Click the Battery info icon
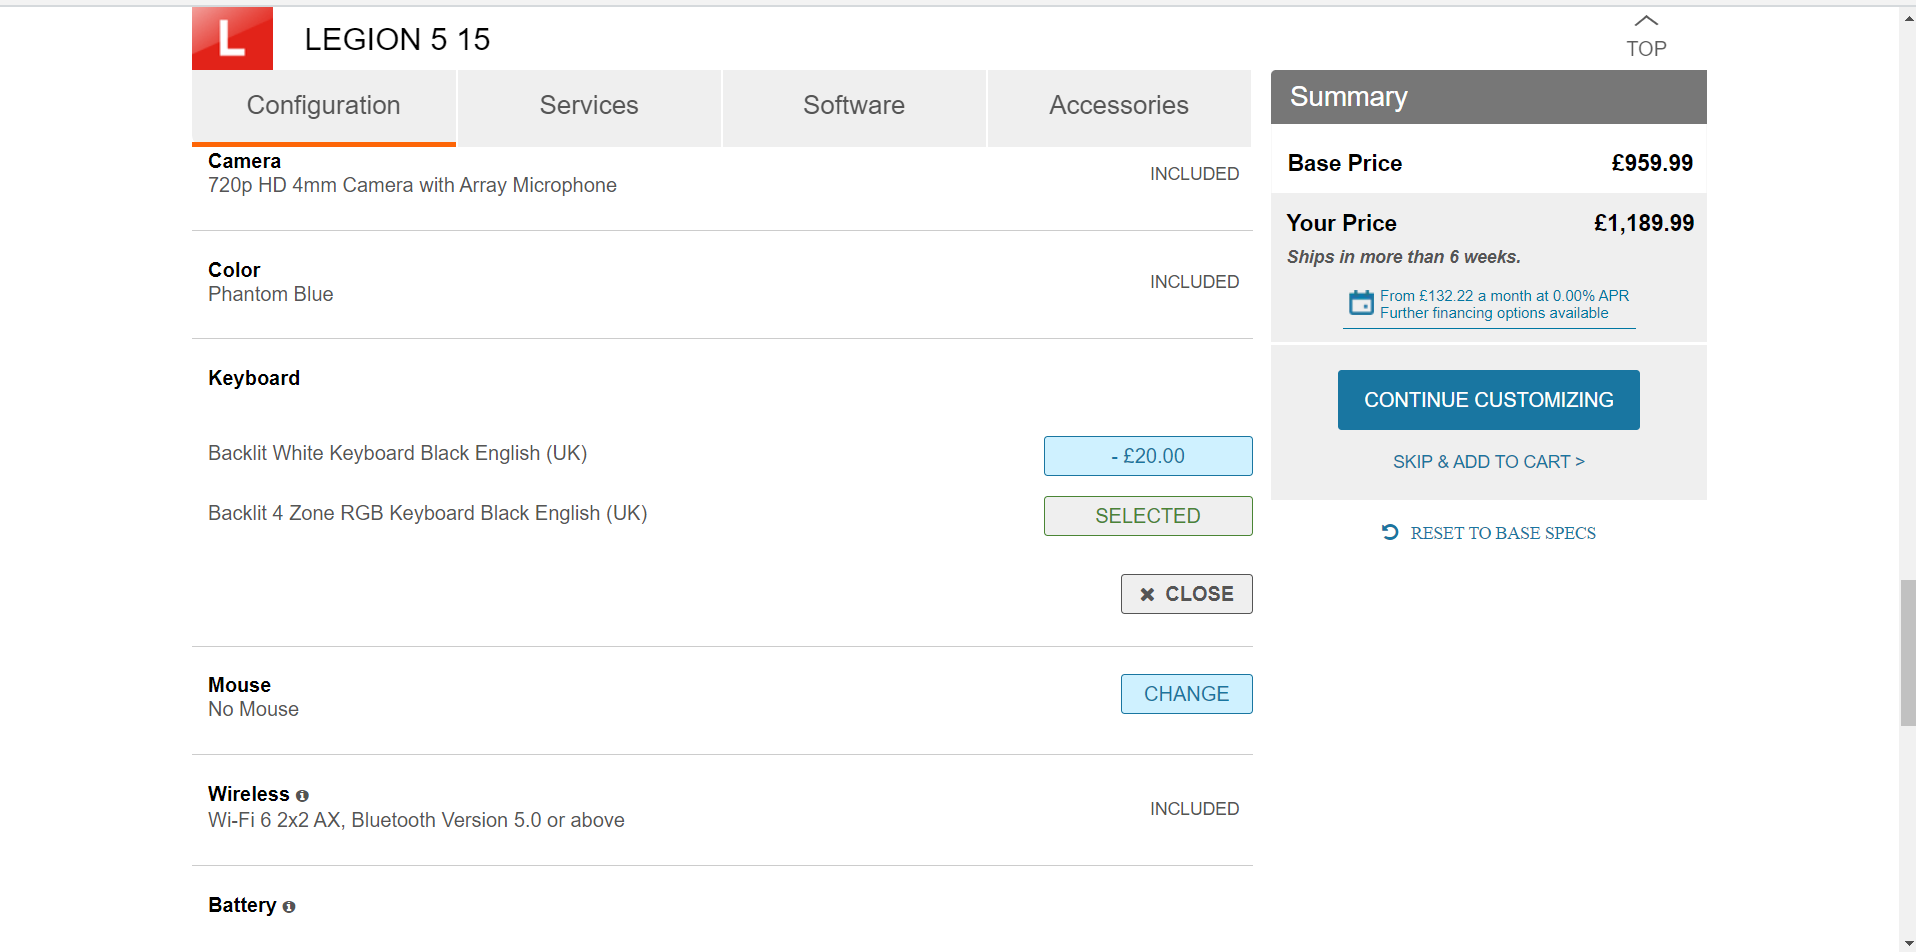The width and height of the screenshot is (1916, 952). pyautogui.click(x=289, y=907)
